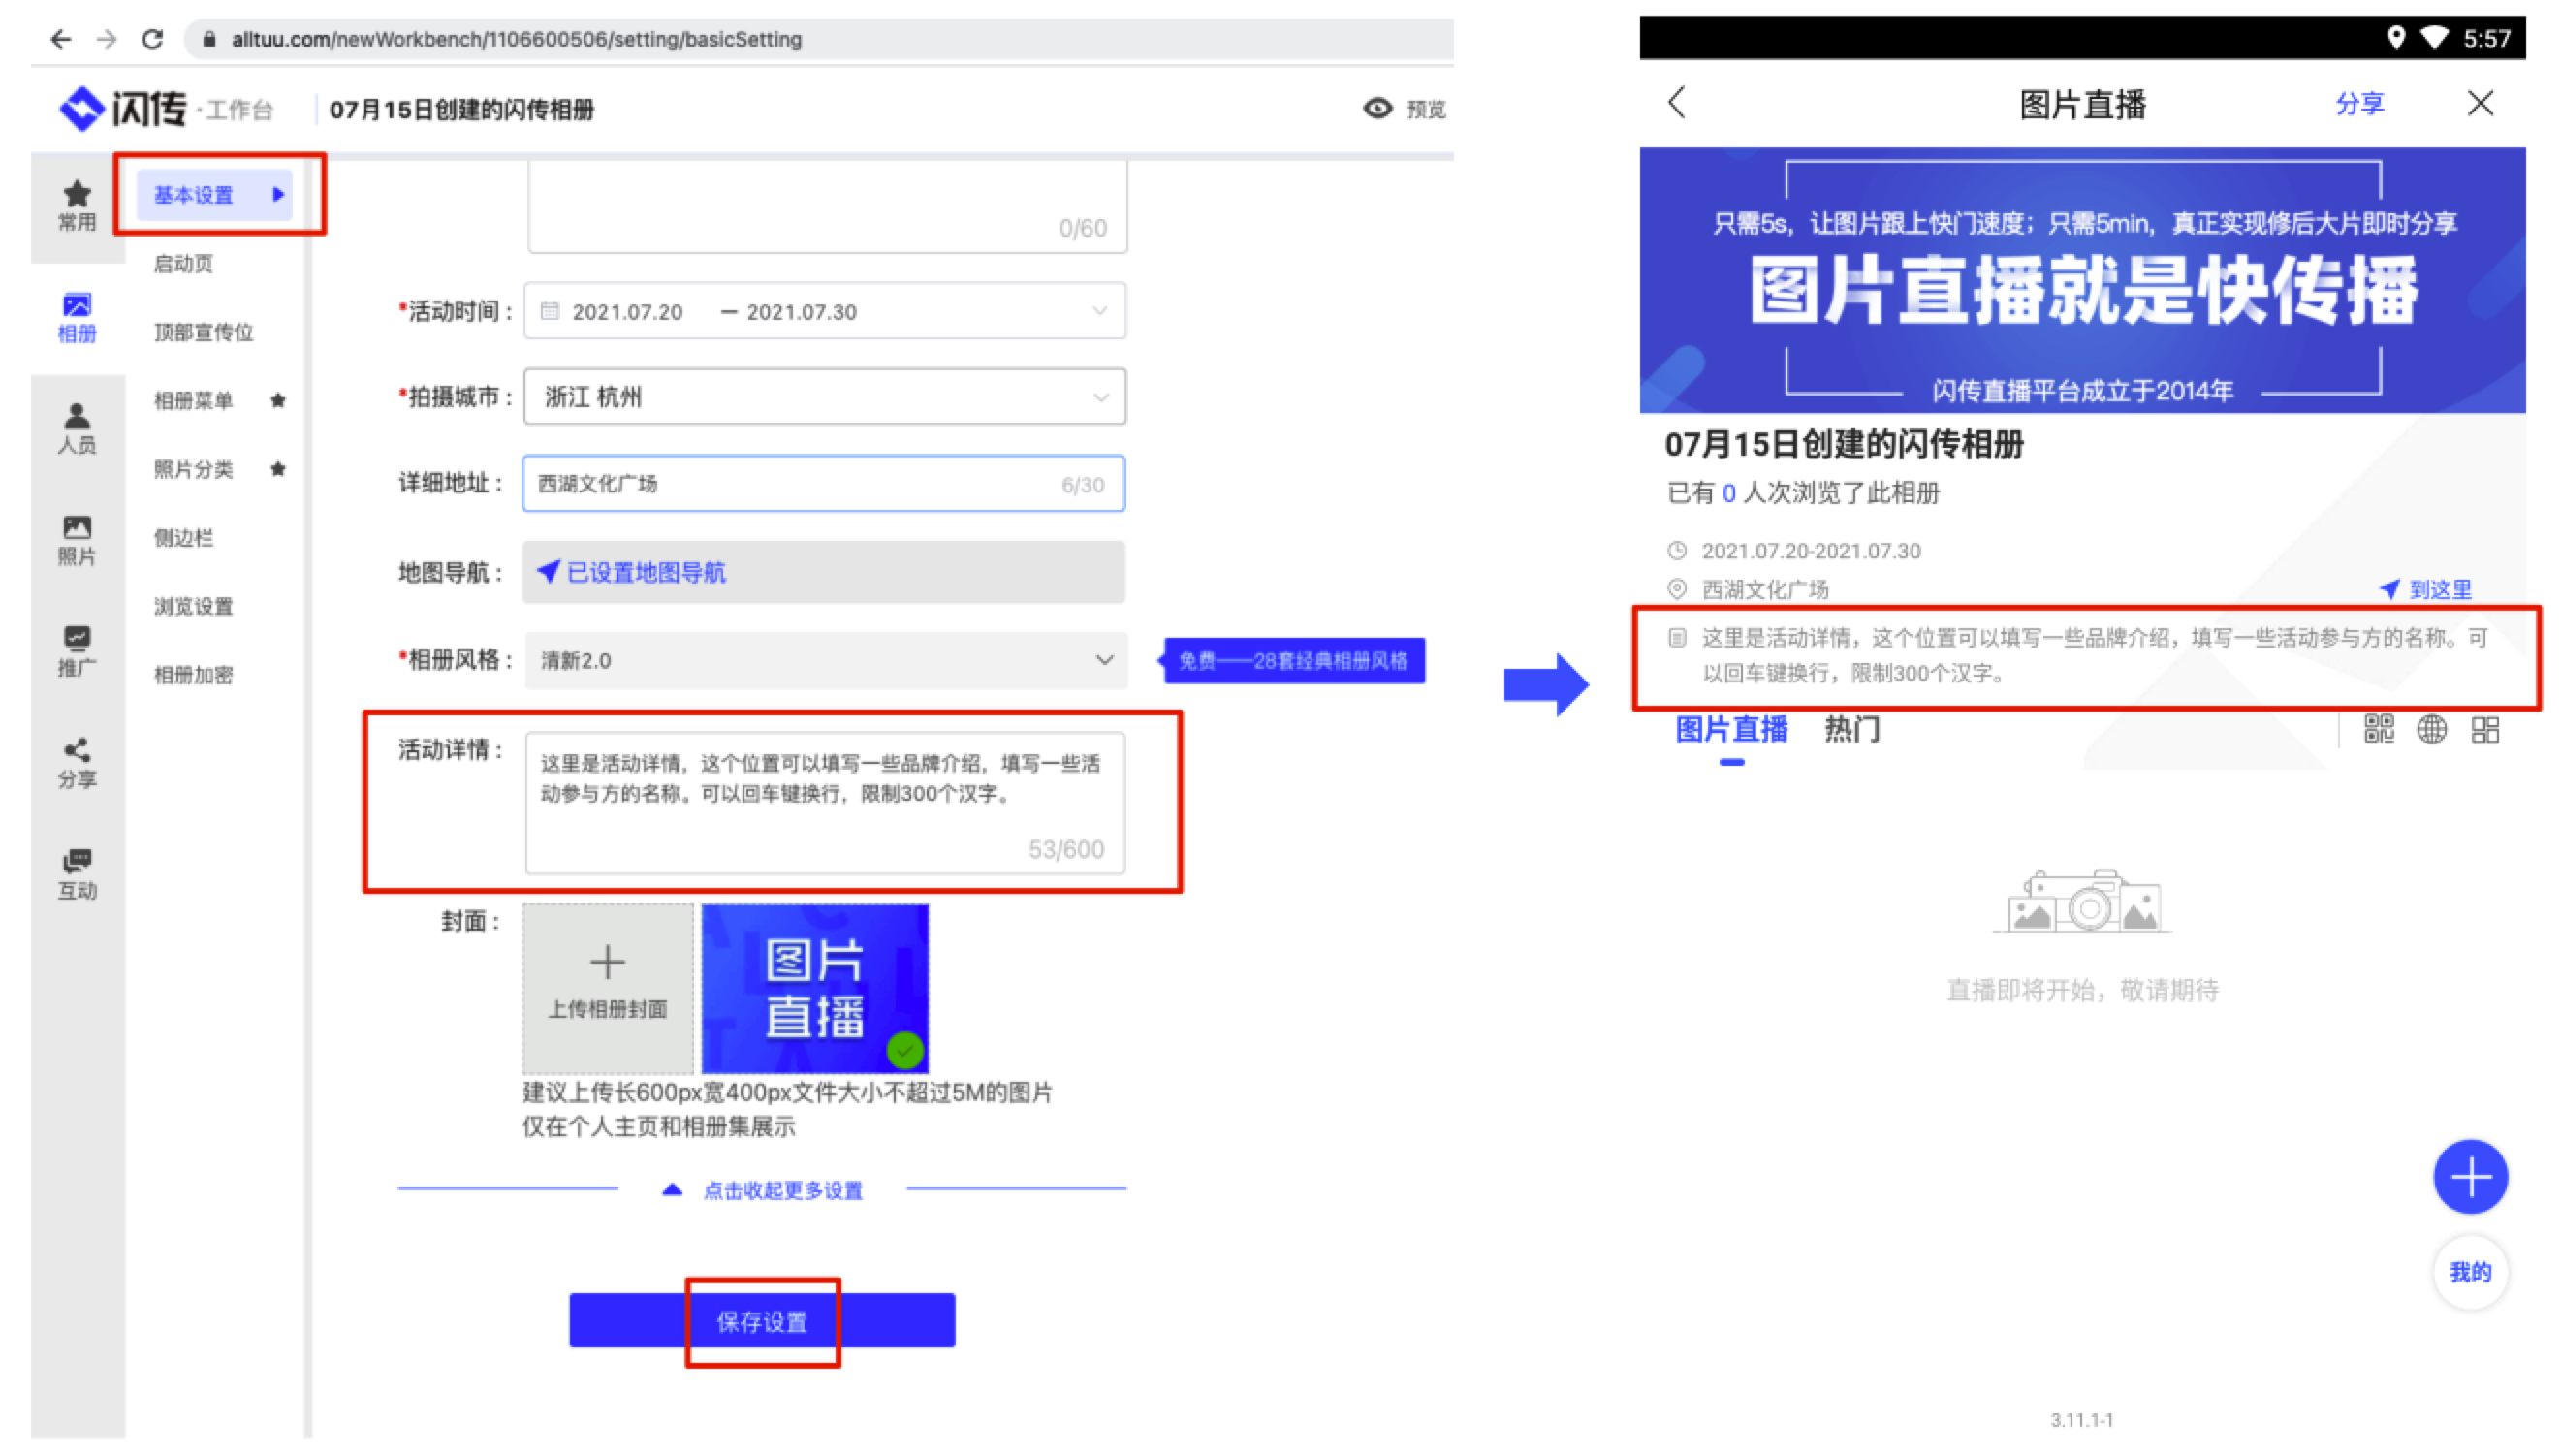The width and height of the screenshot is (2561, 1456).
Task: Select 相册加密 in the settings menu
Action: [193, 674]
